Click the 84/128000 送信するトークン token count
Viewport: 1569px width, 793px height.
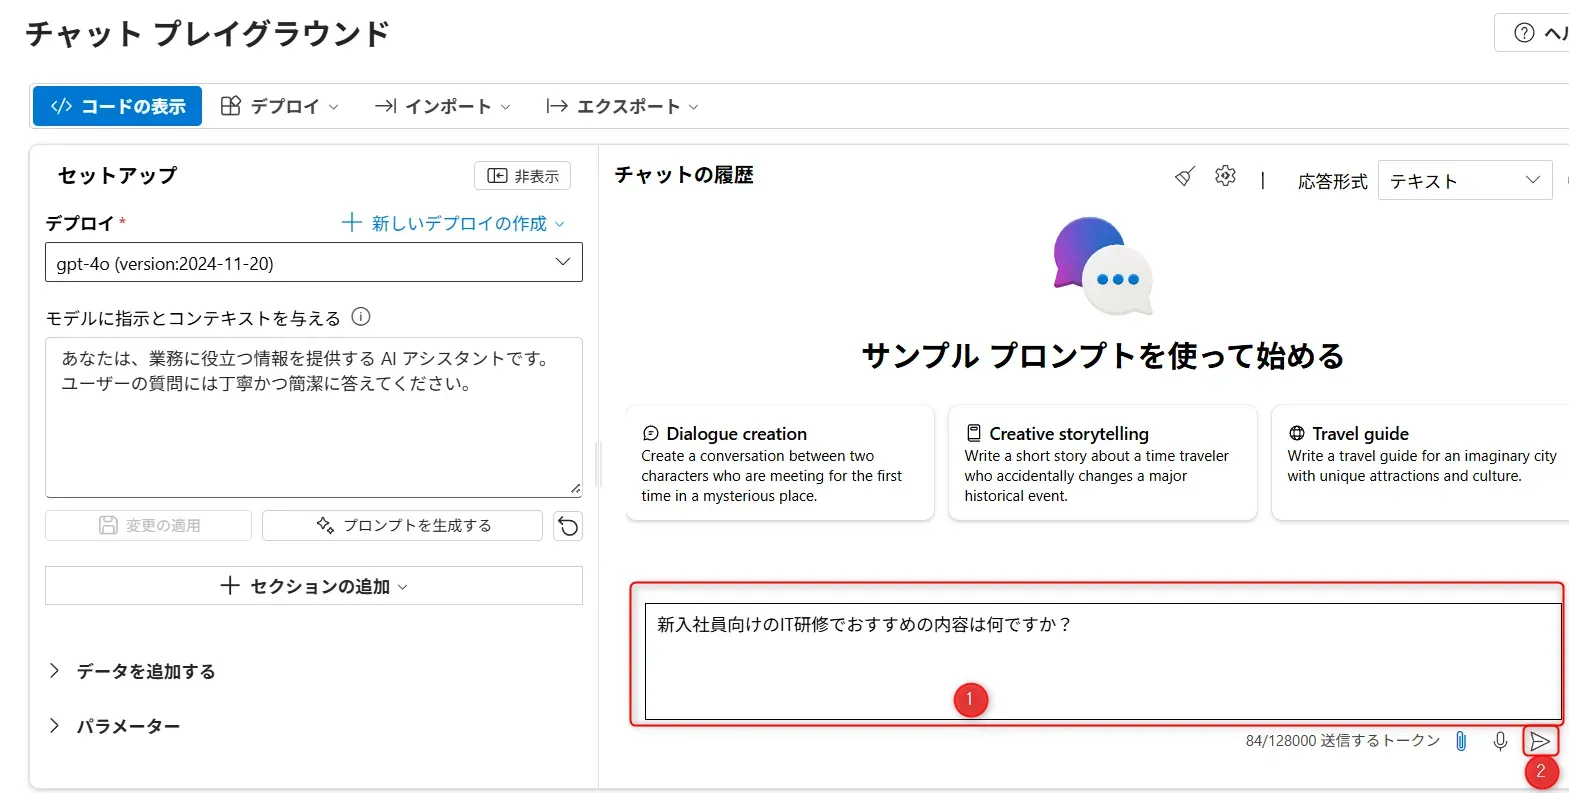point(1343,741)
